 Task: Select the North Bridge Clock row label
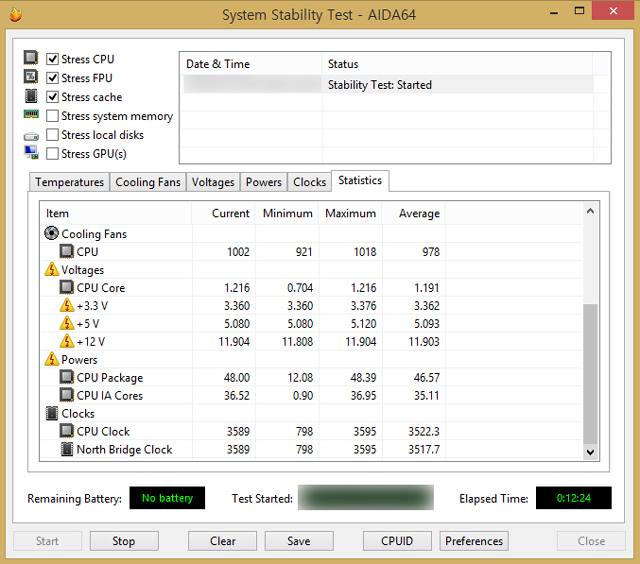[124, 449]
